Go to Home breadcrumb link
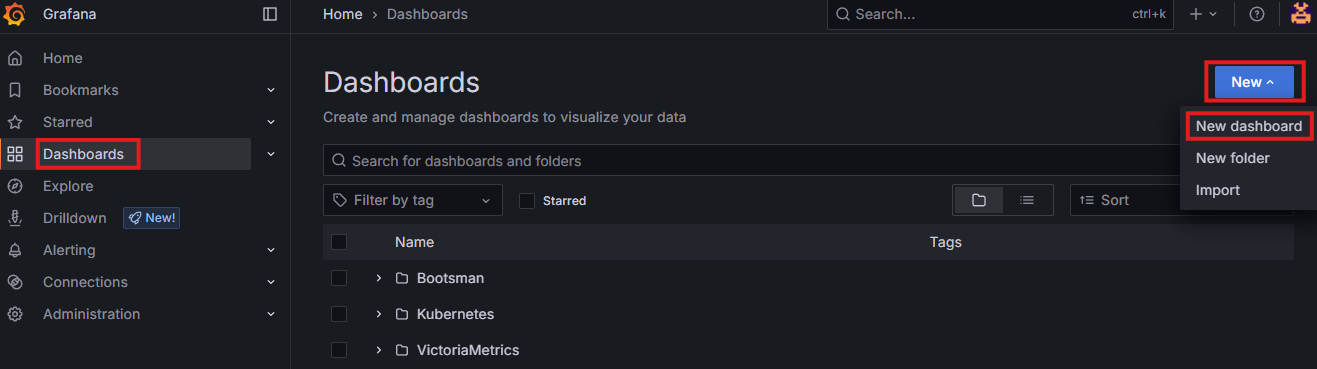The height and width of the screenshot is (369, 1317). point(343,14)
